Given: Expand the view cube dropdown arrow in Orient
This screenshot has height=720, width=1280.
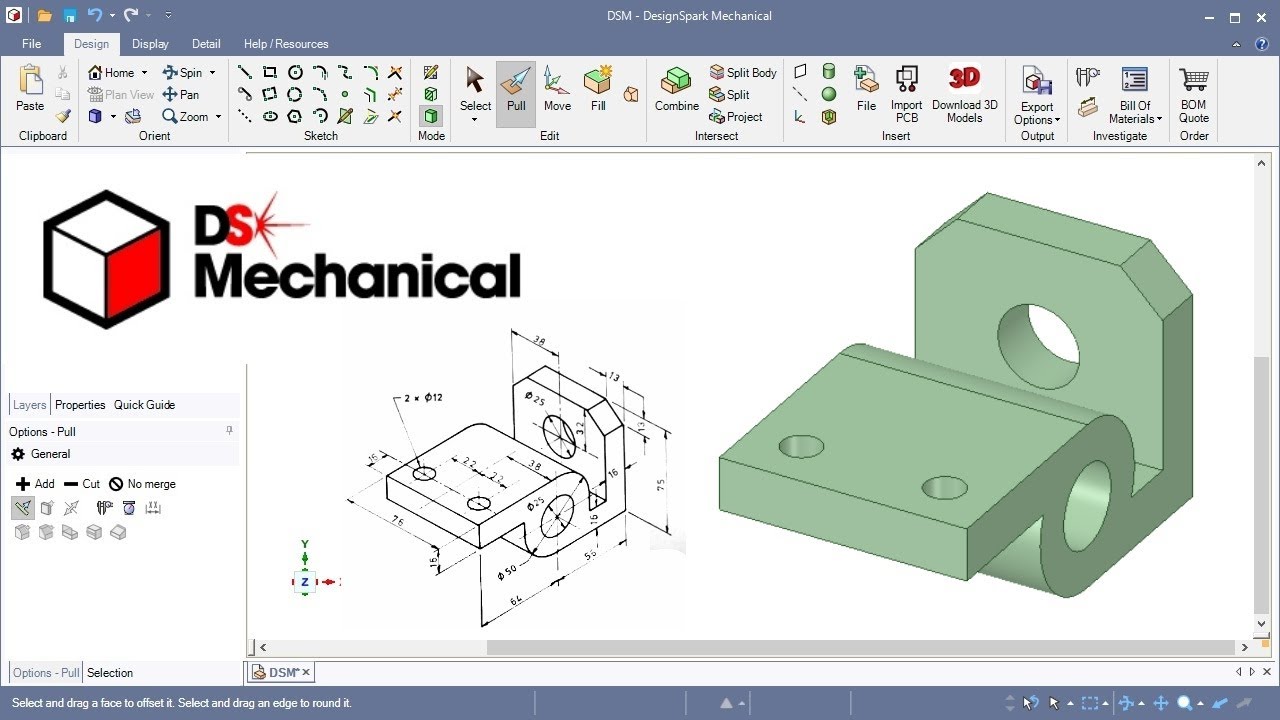Looking at the screenshot, I should (113, 116).
